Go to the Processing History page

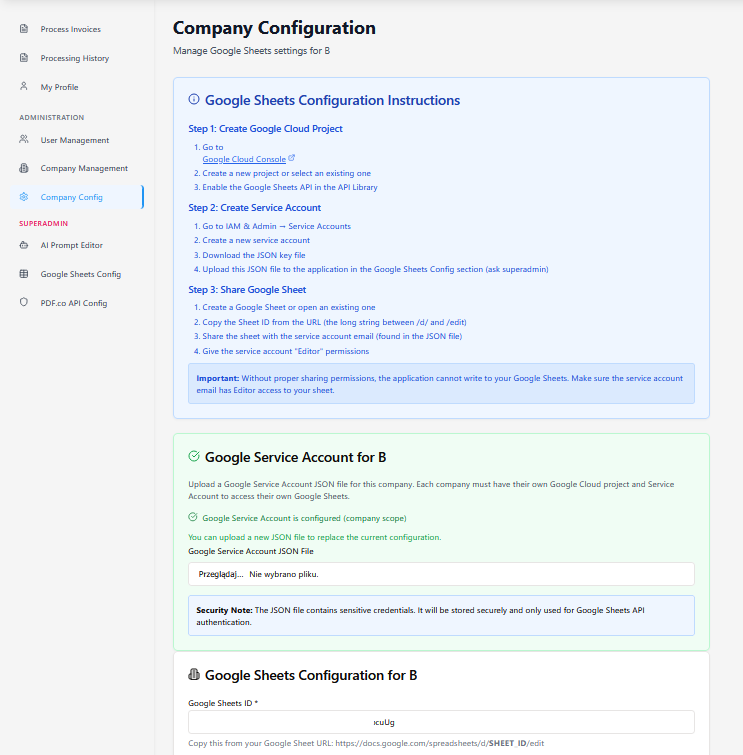74,58
